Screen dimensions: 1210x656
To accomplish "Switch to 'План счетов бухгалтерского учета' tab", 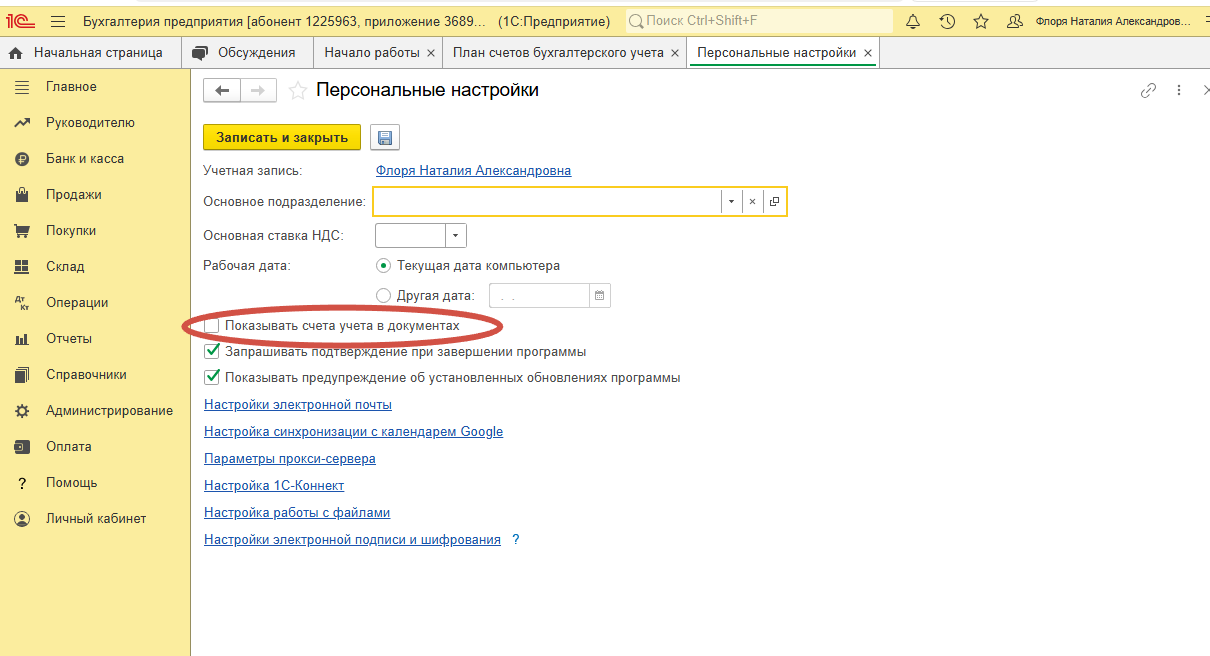I will tap(558, 53).
